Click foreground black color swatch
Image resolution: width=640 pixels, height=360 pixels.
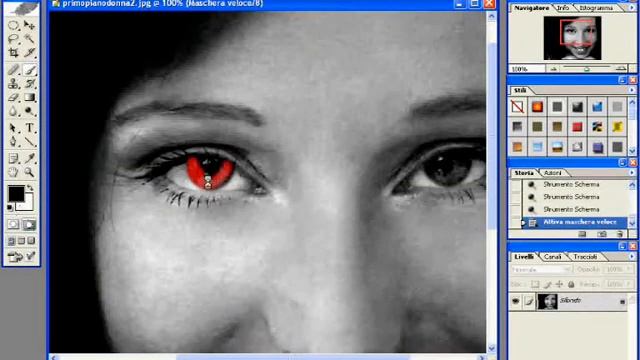pyautogui.click(x=16, y=193)
